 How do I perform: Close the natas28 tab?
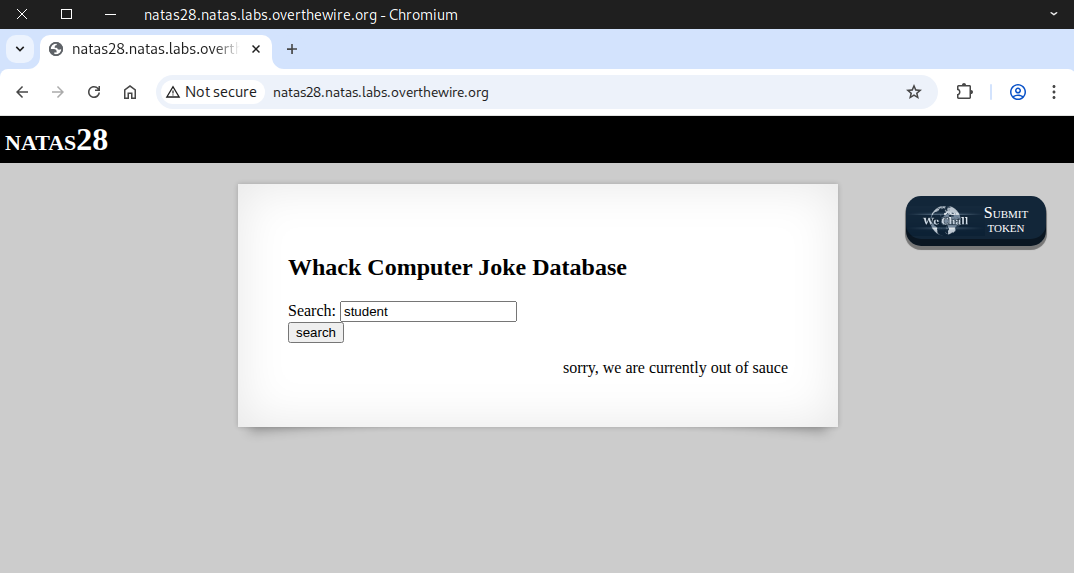pyautogui.click(x=257, y=49)
